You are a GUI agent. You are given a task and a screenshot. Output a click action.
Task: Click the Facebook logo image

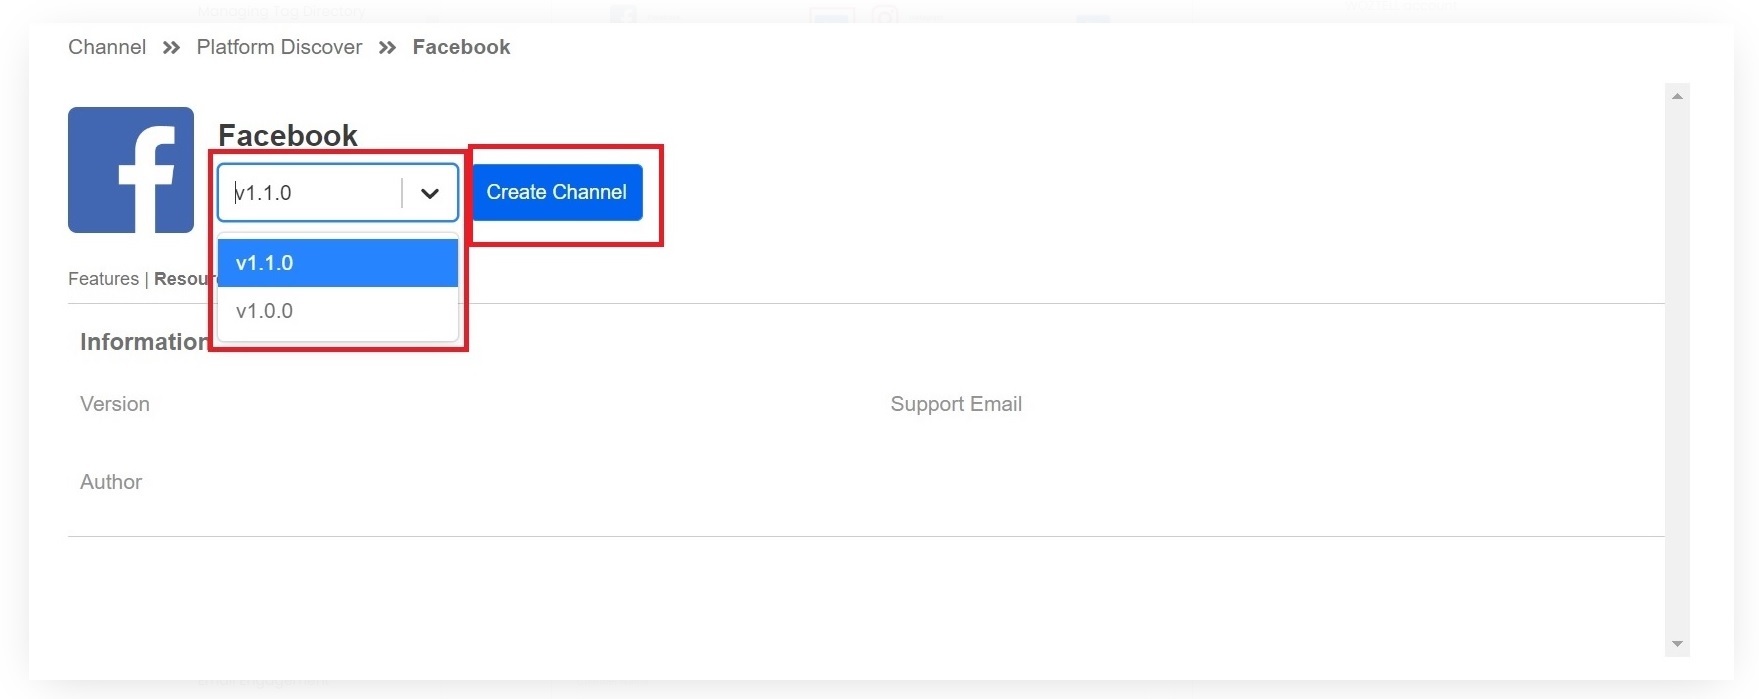pyautogui.click(x=131, y=170)
